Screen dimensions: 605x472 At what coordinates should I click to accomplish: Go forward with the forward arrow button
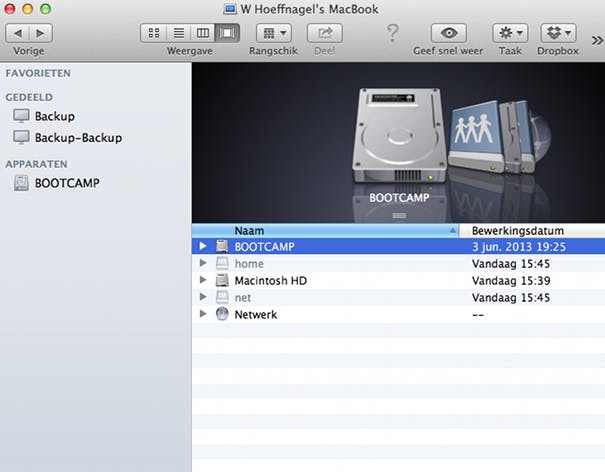(x=41, y=33)
